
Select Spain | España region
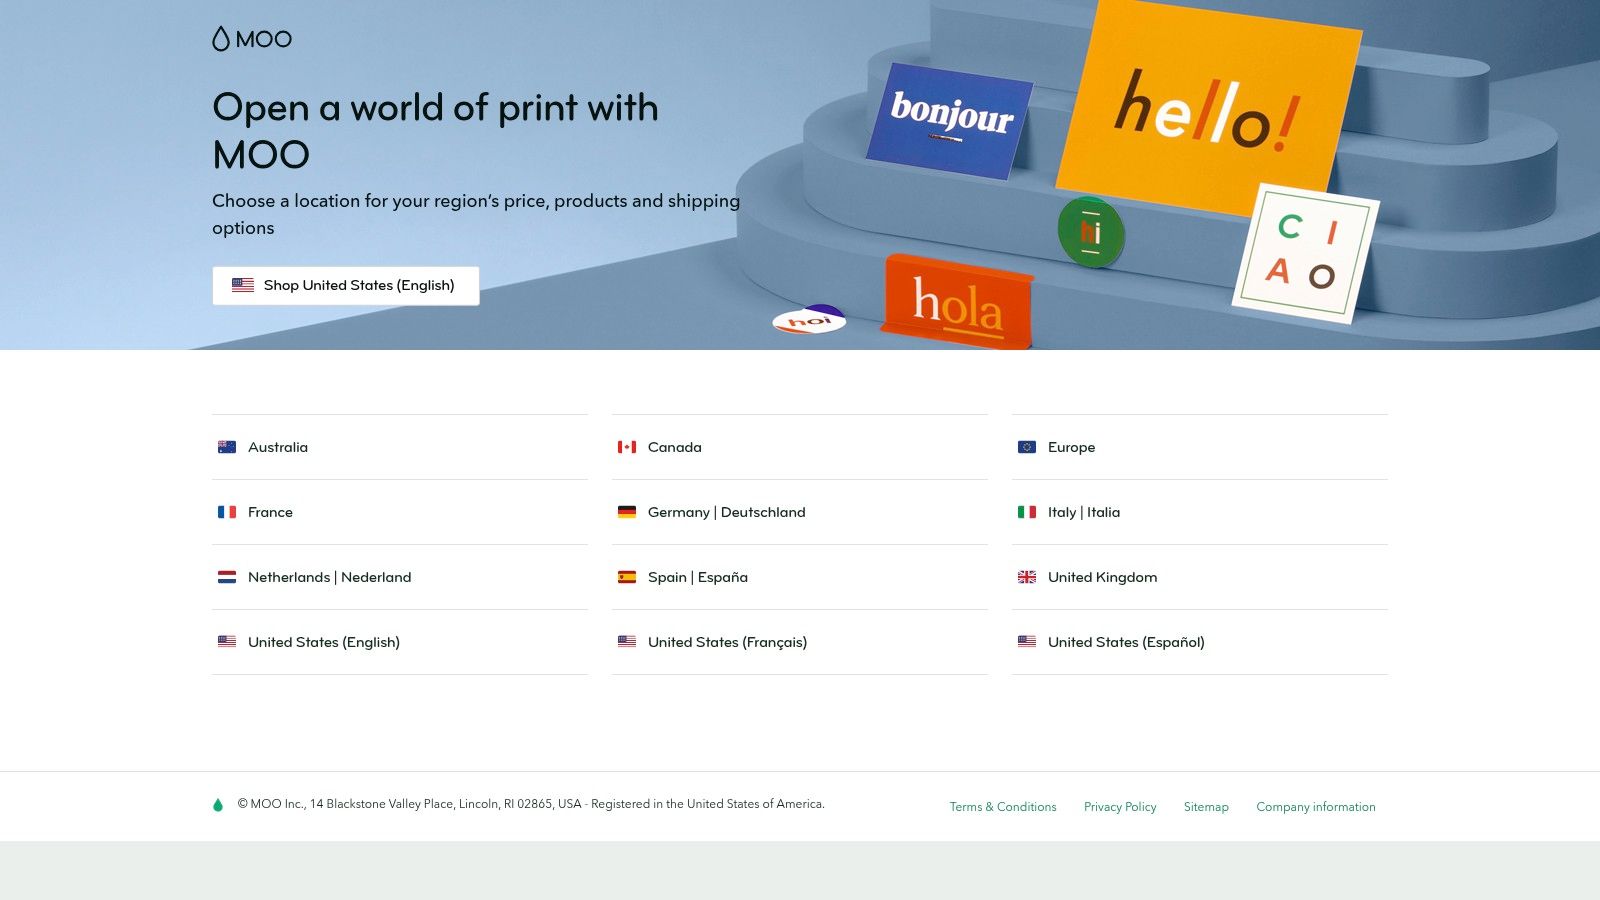pos(697,577)
